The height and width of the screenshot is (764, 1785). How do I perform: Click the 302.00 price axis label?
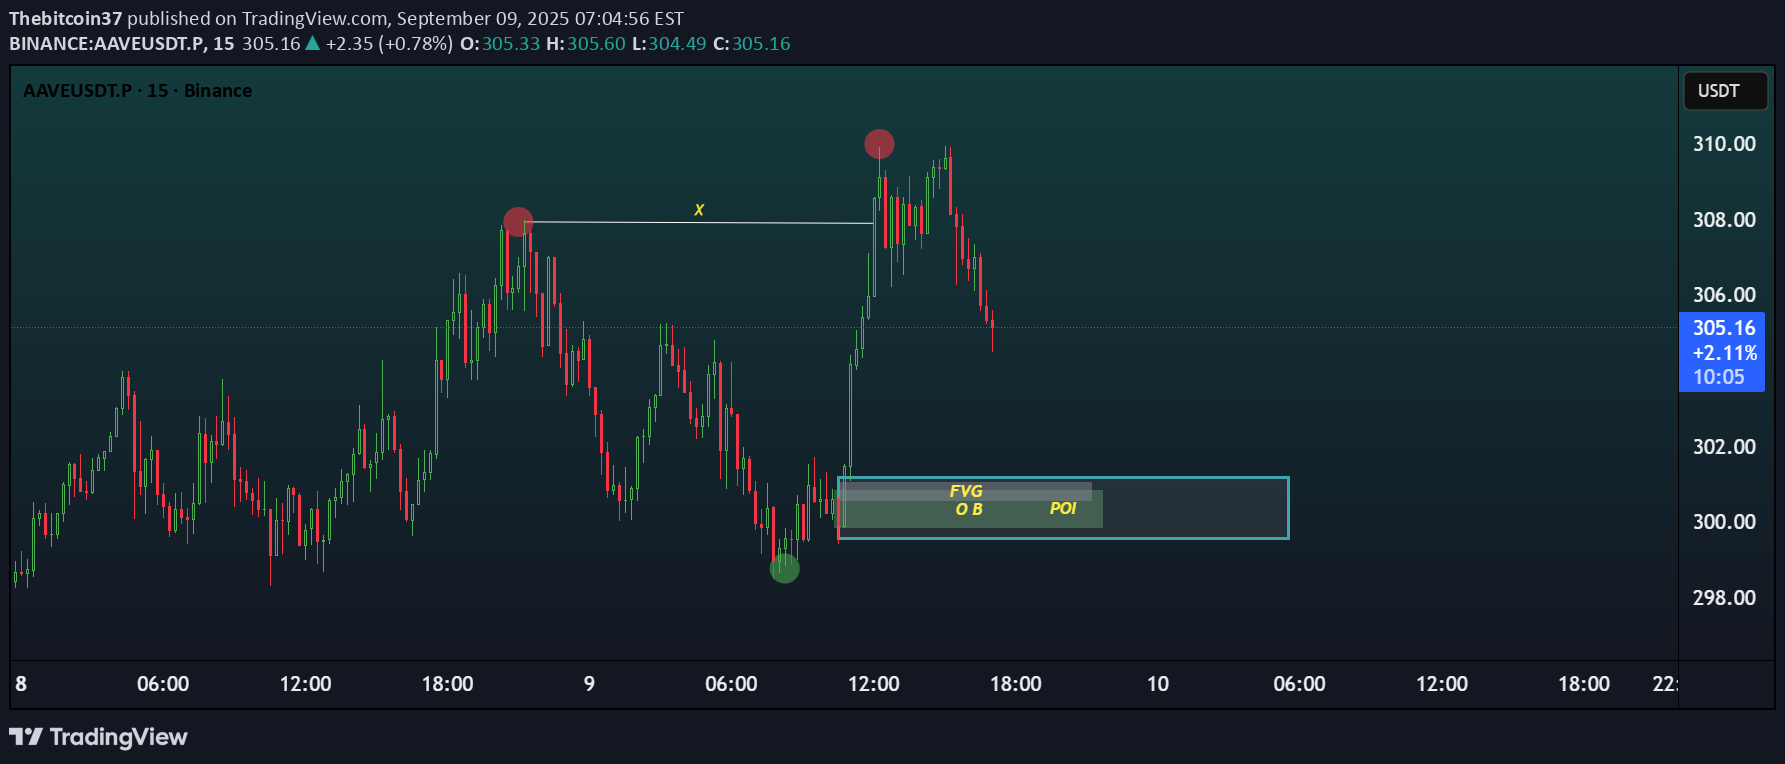pyautogui.click(x=1724, y=447)
